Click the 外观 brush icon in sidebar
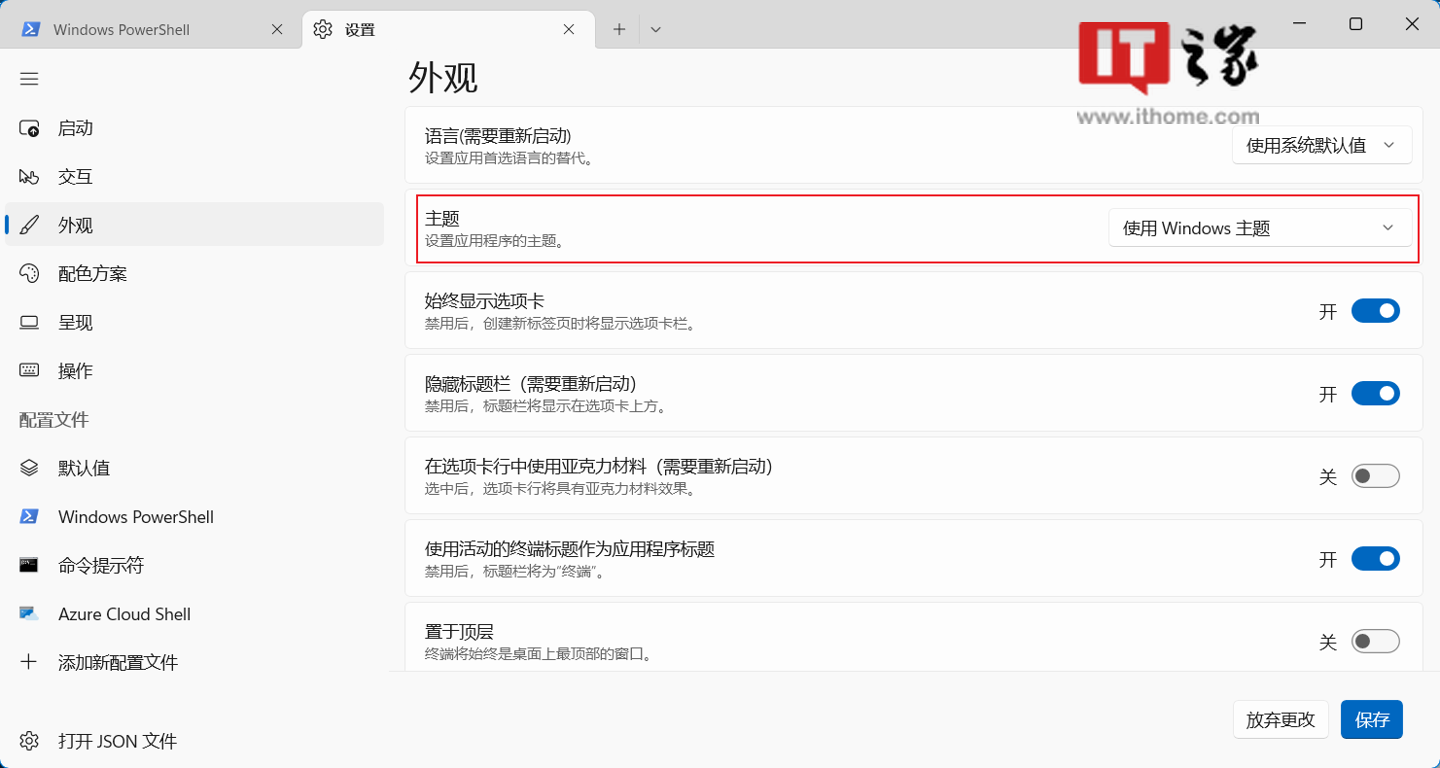The image size is (1440, 768). (29, 225)
